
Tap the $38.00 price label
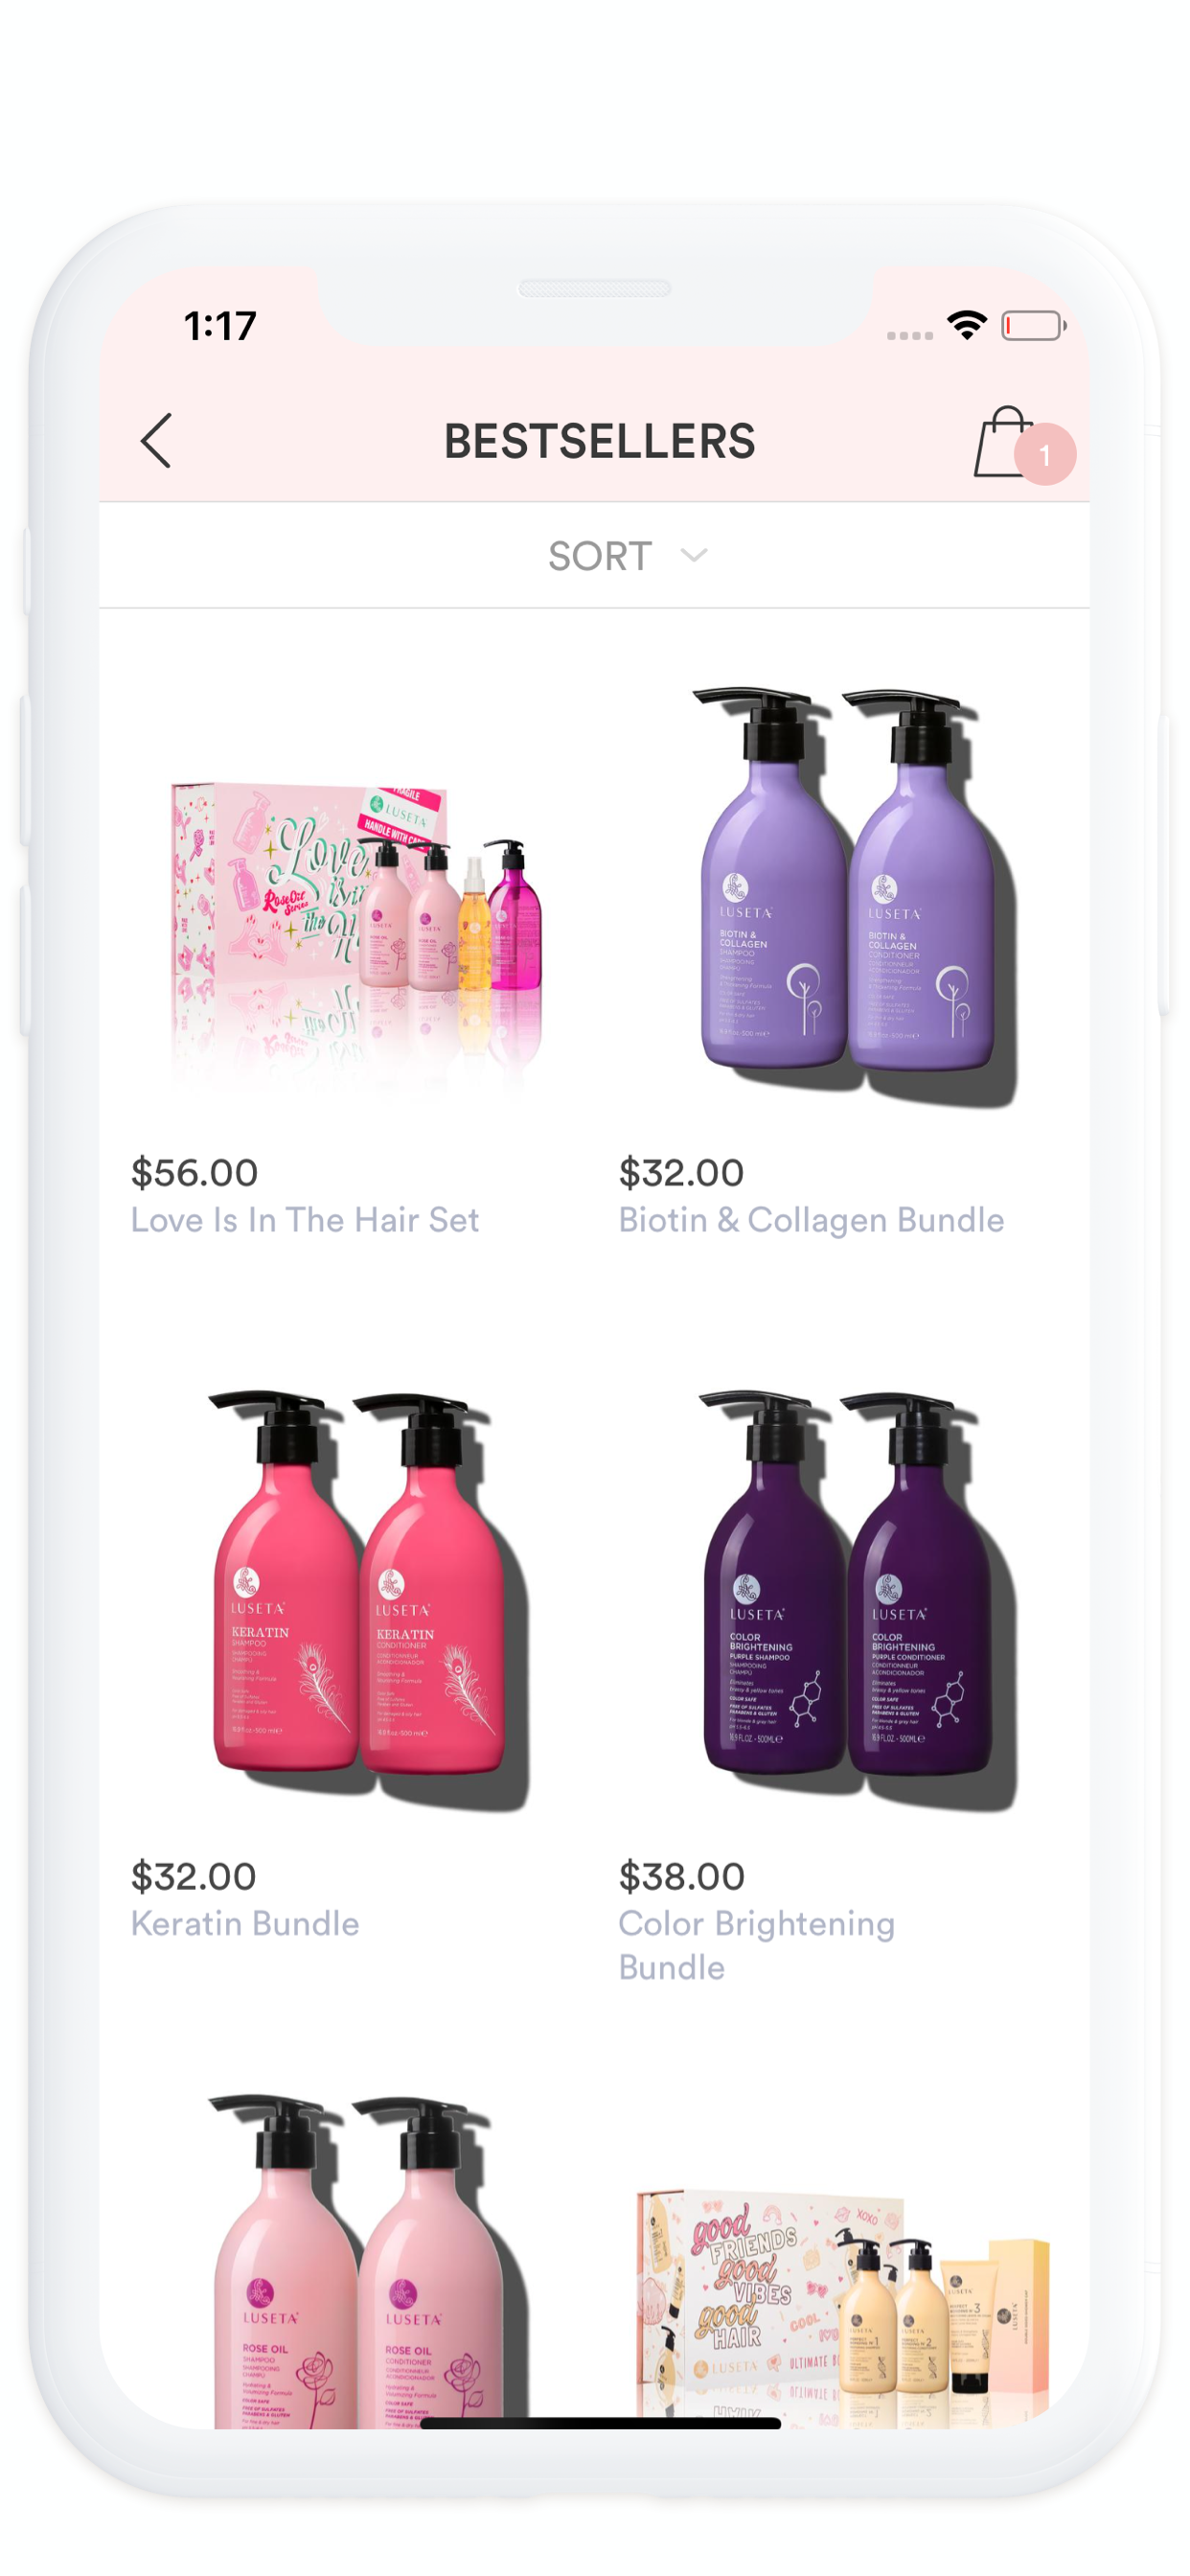point(682,1877)
